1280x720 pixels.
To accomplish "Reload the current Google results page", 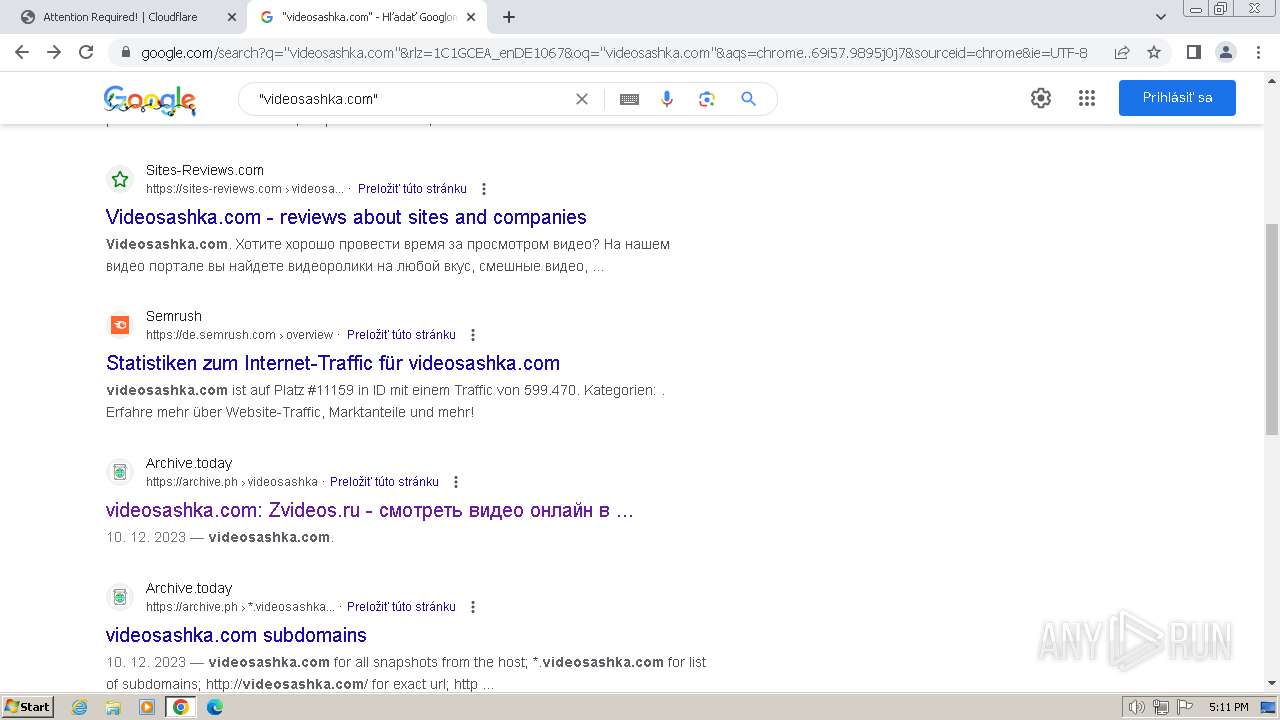I will 86,52.
